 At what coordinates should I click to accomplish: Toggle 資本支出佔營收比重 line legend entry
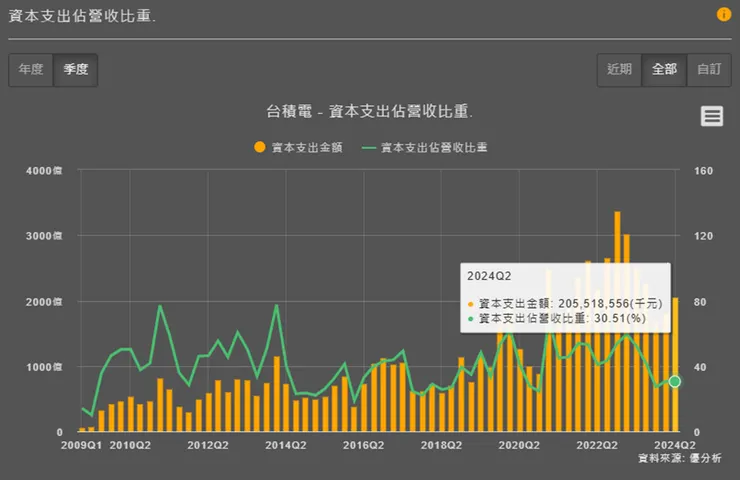coord(424,147)
